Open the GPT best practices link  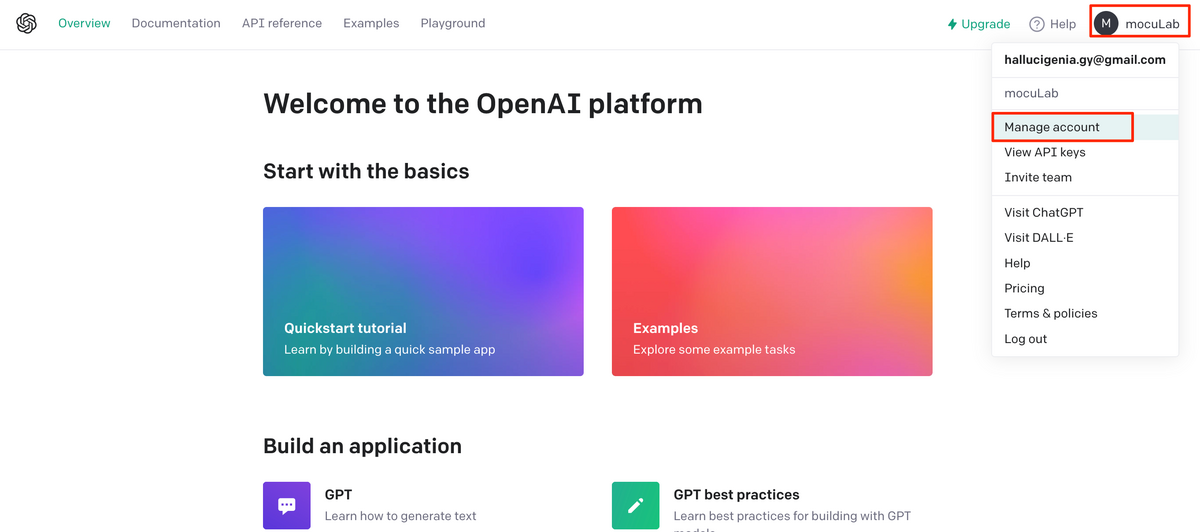[736, 494]
